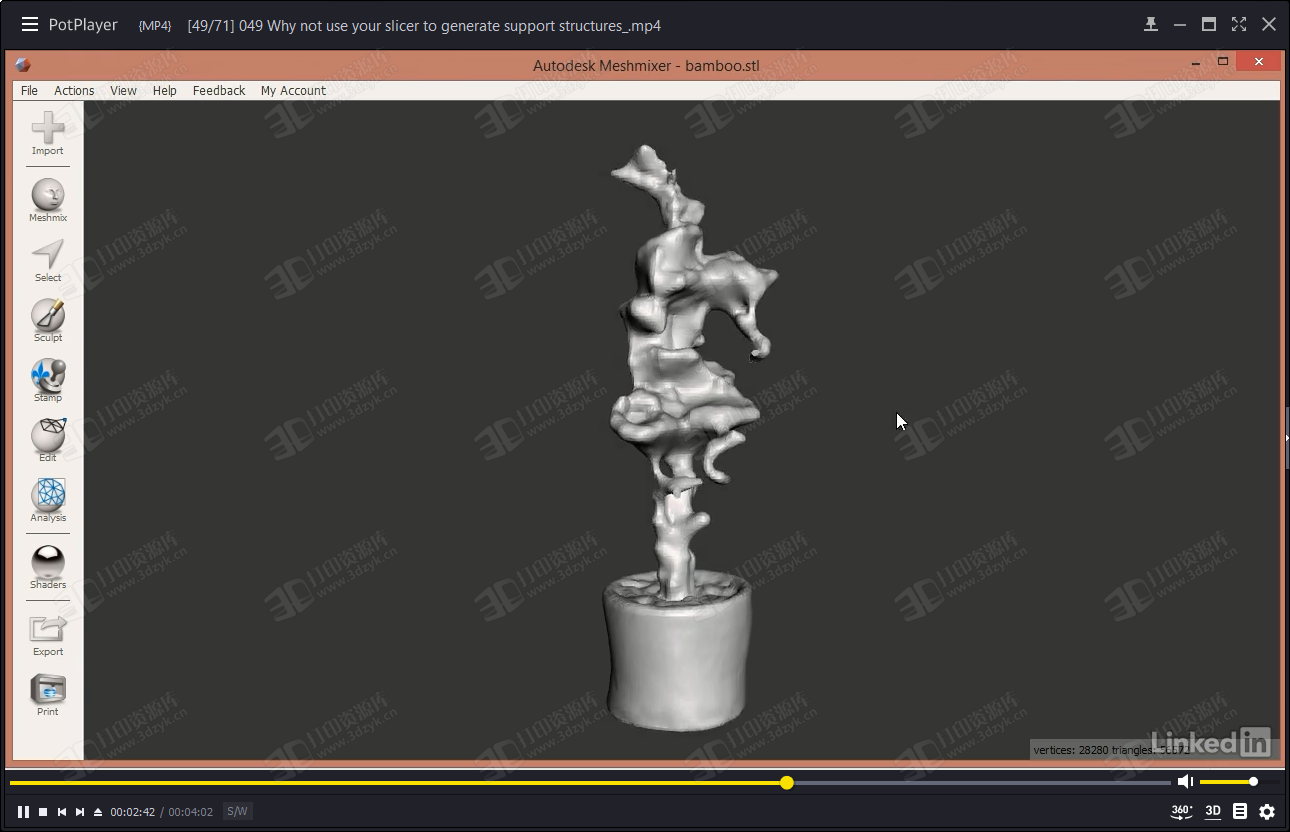This screenshot has height=832, width=1290.
Task: Open Meshmixer File menu
Action: (29, 90)
